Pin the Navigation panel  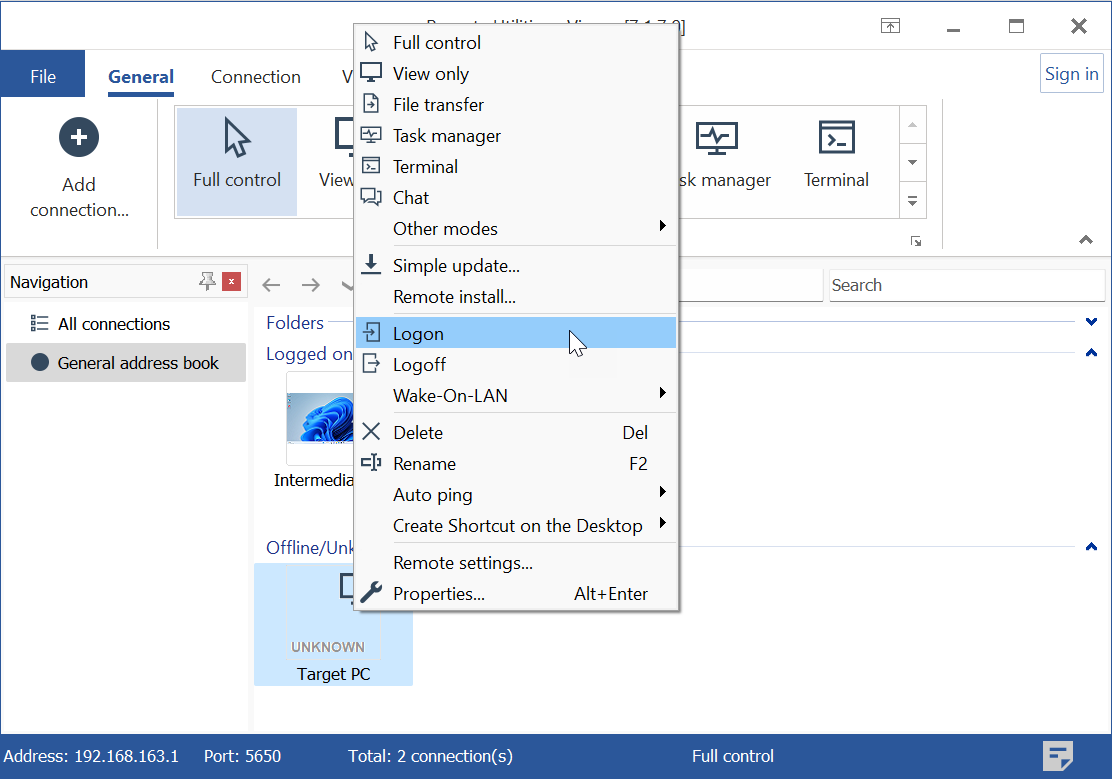tap(207, 282)
